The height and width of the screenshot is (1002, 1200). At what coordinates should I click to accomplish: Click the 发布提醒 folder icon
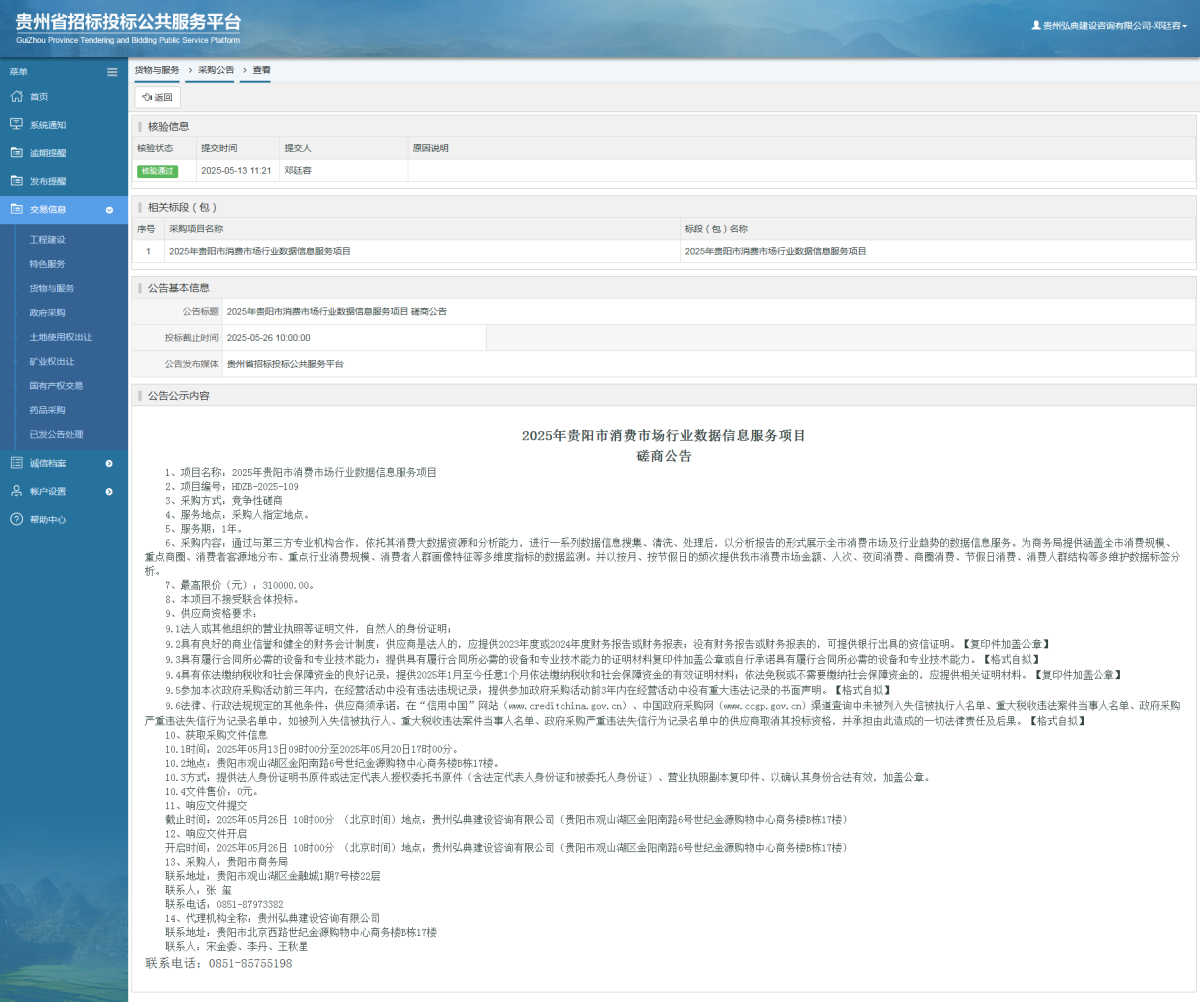point(16,181)
